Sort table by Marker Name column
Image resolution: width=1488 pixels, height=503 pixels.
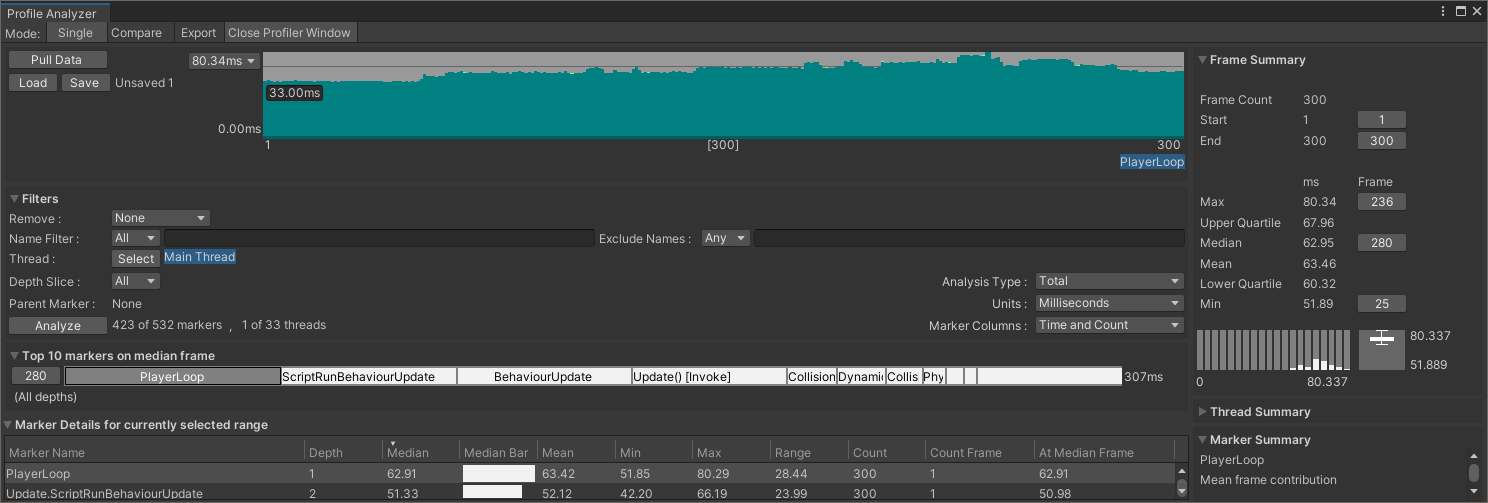click(155, 452)
